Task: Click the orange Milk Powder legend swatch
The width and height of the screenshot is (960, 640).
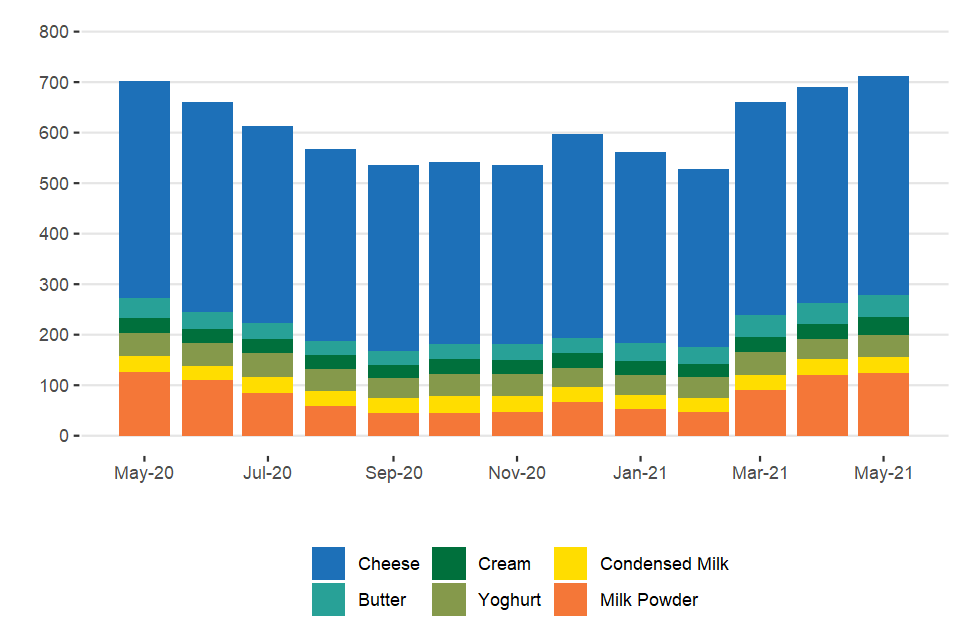Action: tap(570, 600)
